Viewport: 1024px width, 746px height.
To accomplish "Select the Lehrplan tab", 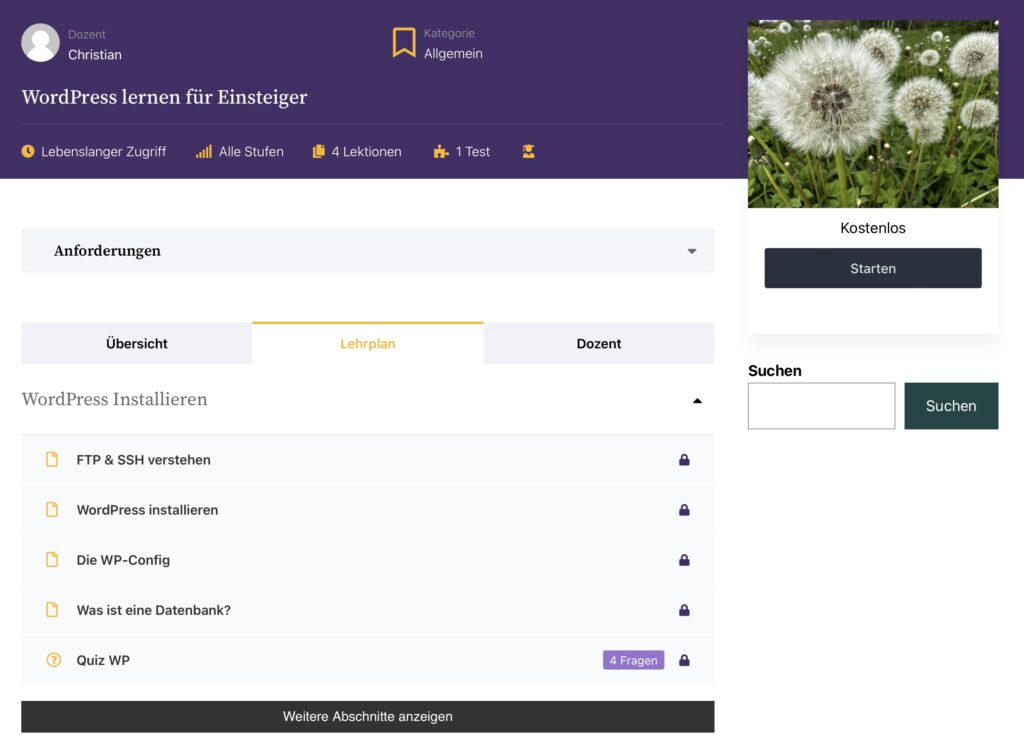I will tap(368, 344).
